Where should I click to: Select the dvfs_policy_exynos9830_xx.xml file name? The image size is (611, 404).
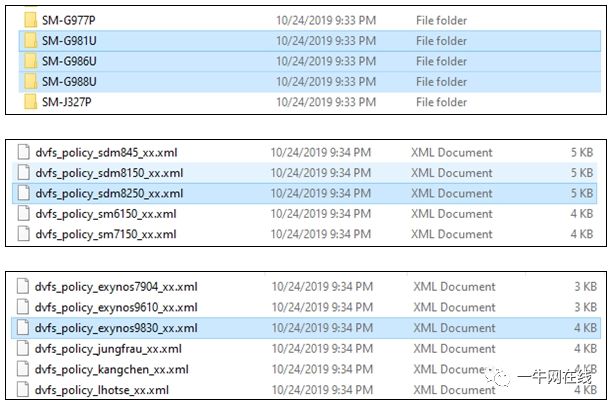(x=116, y=328)
